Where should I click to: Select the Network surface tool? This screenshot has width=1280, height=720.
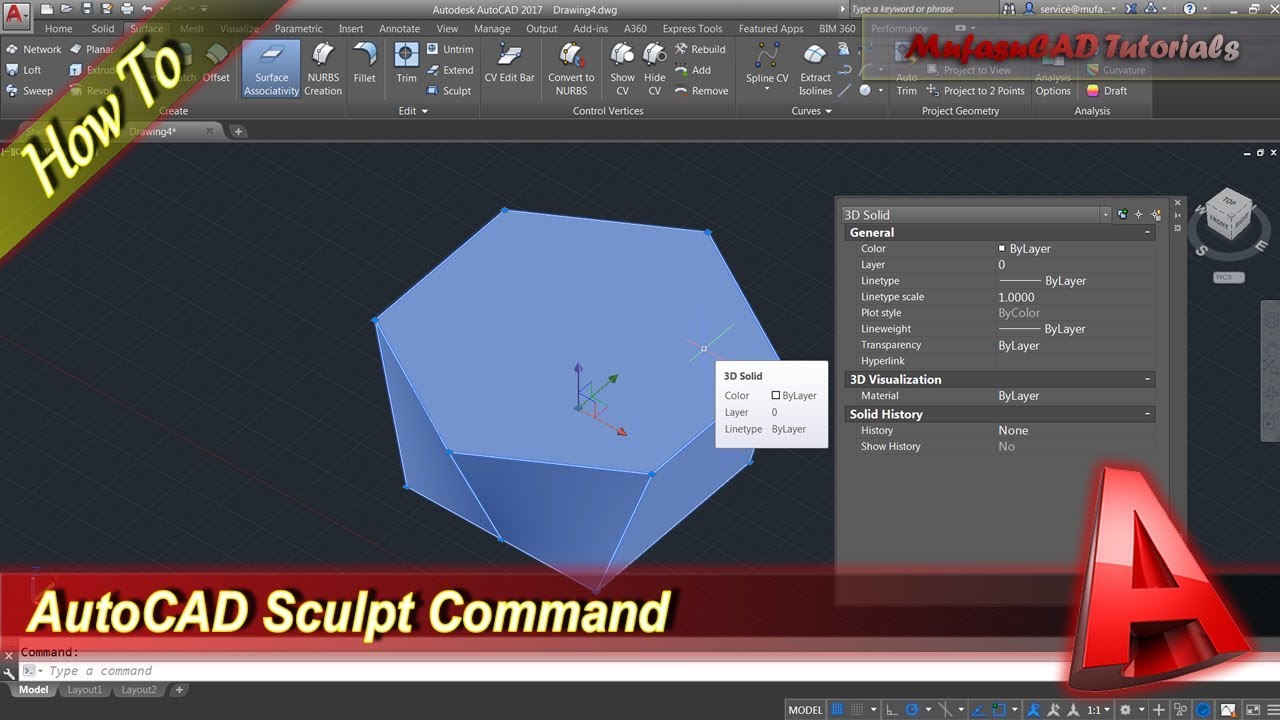(34, 49)
